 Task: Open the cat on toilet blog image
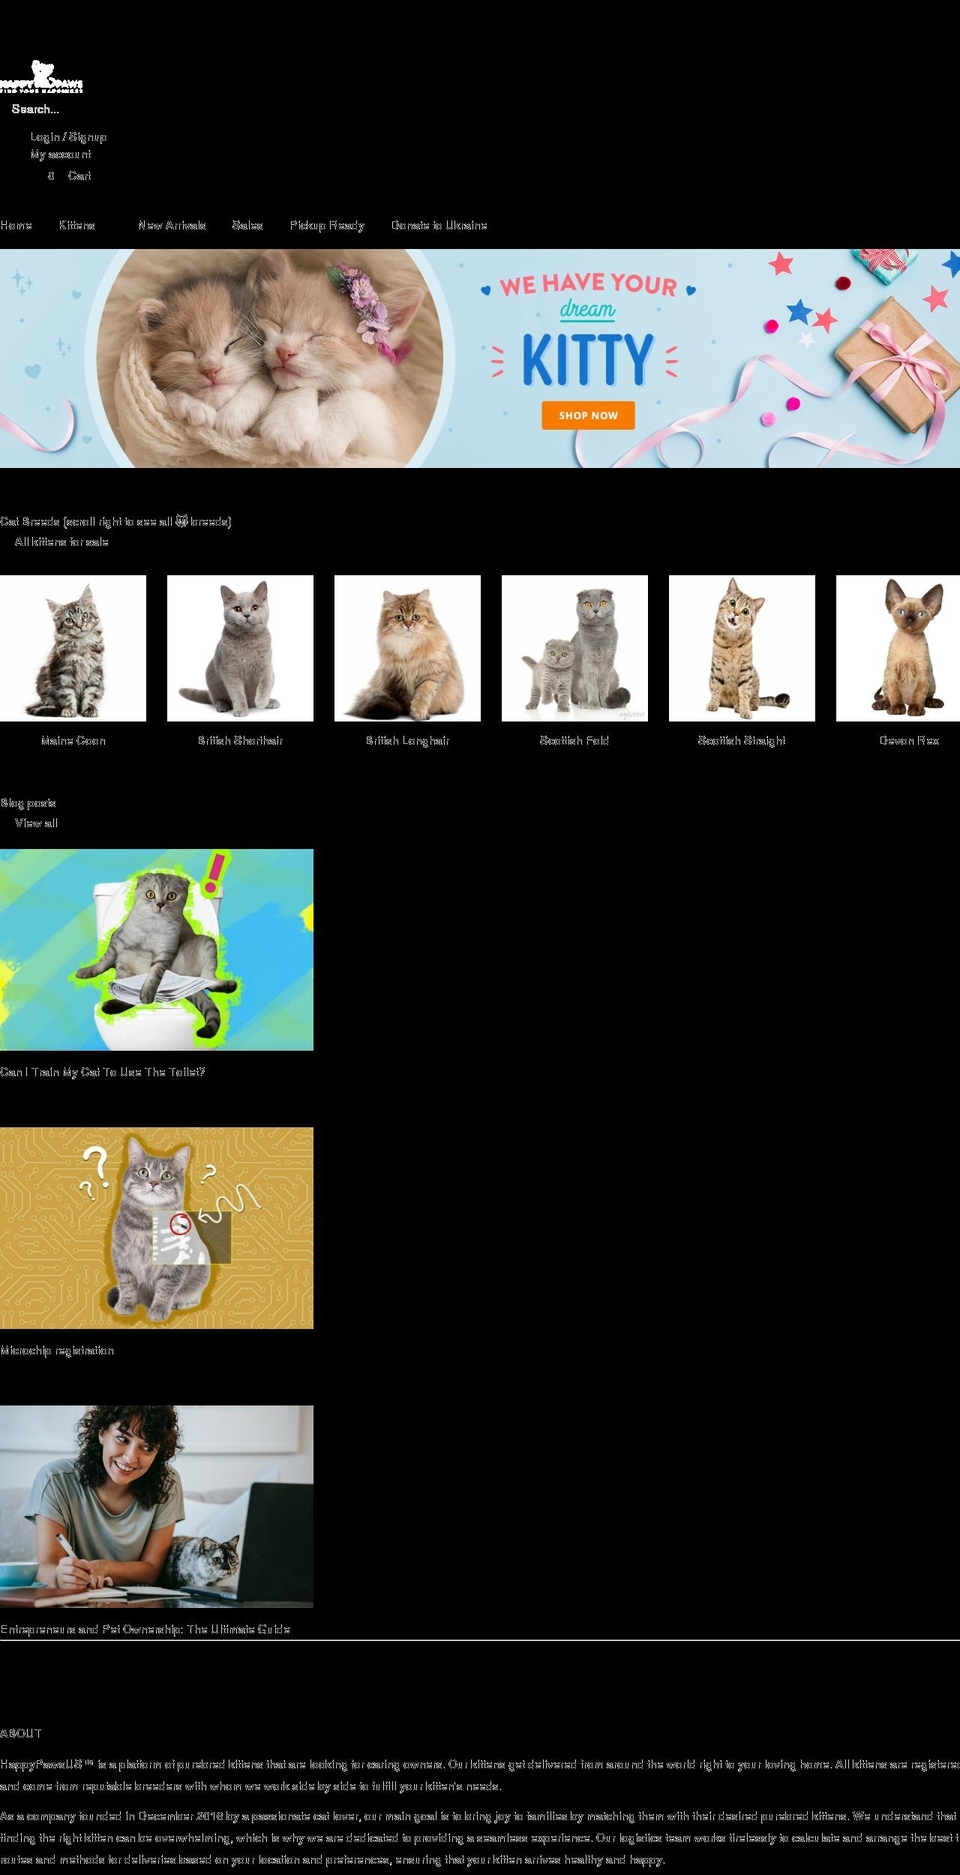156,950
